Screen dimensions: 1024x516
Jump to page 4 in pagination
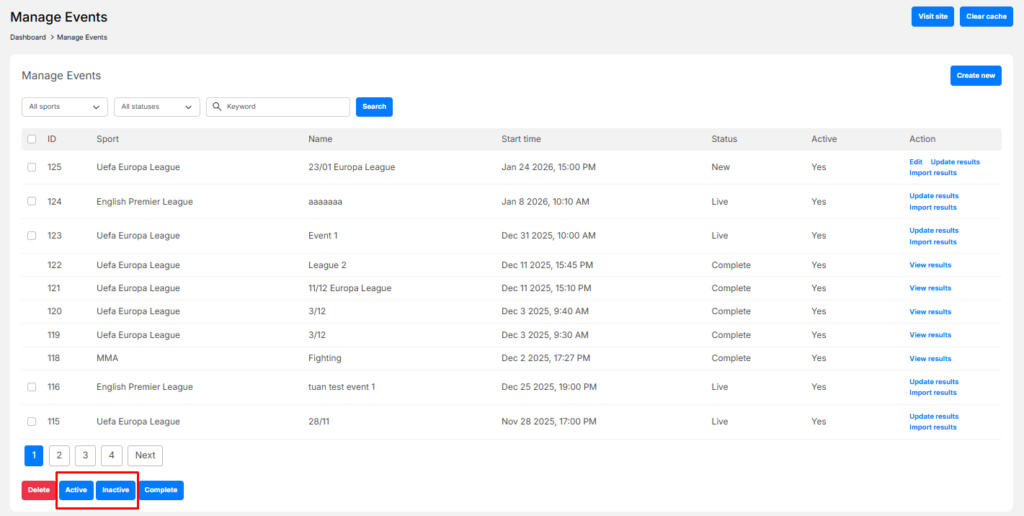click(111, 455)
